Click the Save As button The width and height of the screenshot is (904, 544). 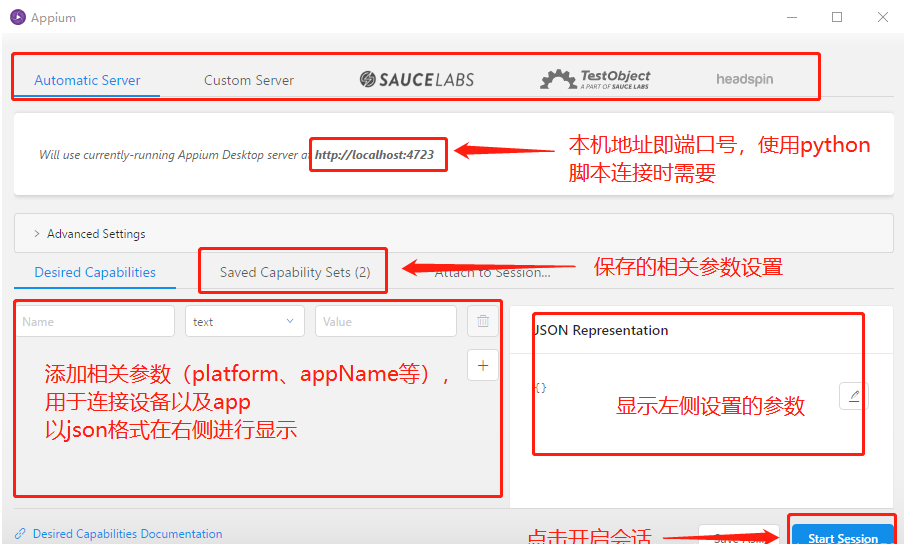tap(739, 536)
